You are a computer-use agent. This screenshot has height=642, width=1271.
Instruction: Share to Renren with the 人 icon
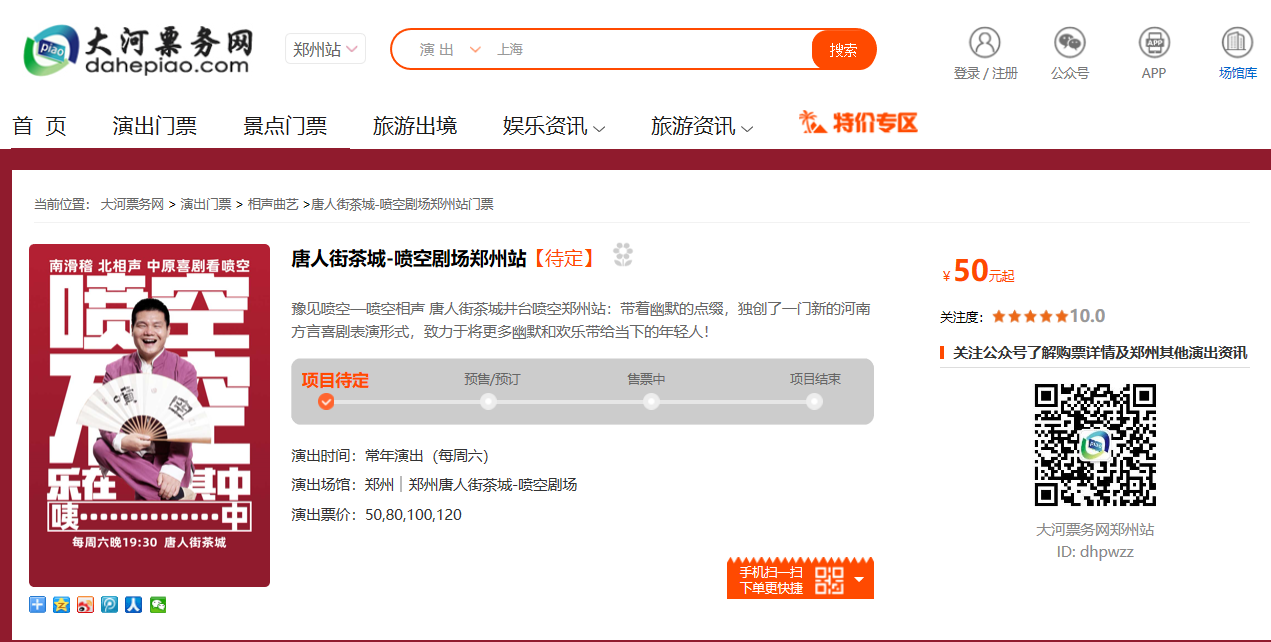134,605
